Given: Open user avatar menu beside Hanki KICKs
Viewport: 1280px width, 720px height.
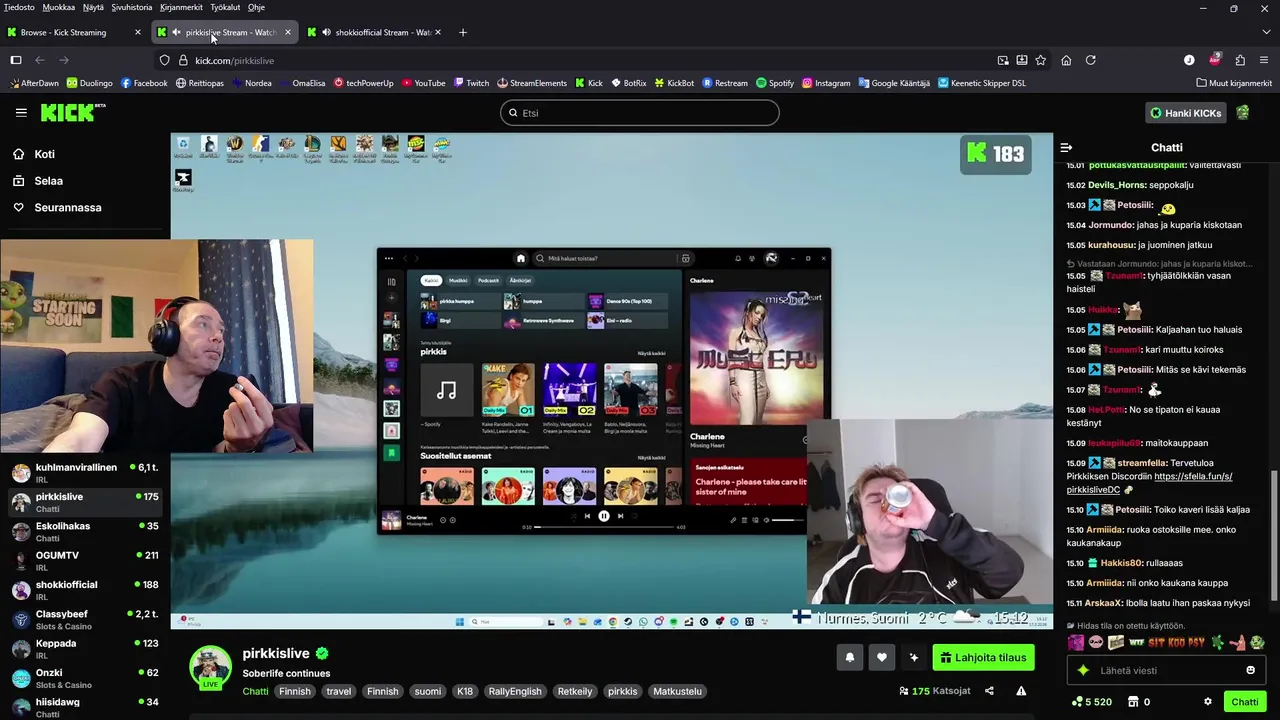Looking at the screenshot, I should [1243, 113].
